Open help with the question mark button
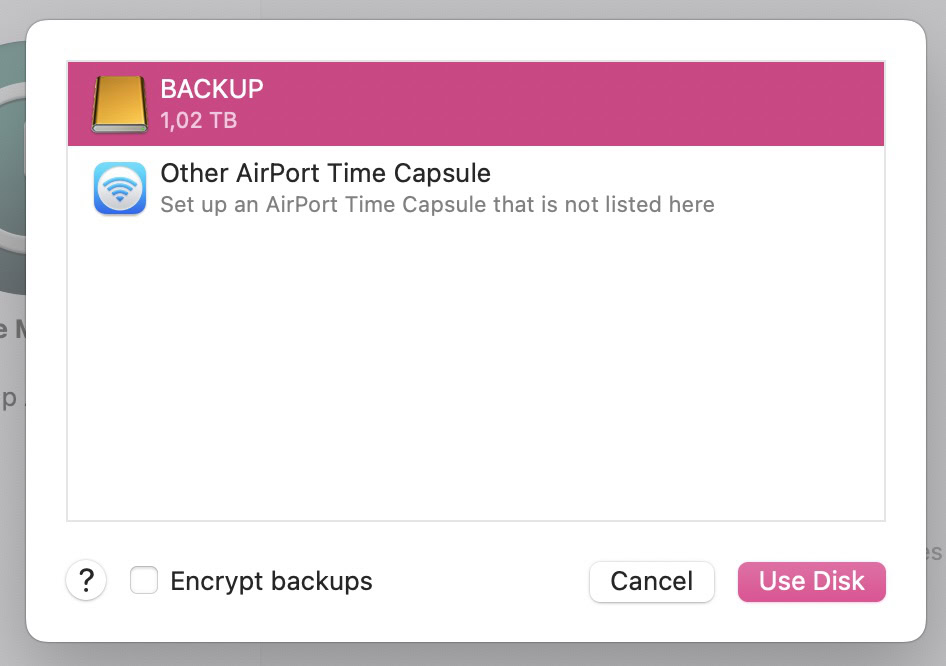The width and height of the screenshot is (946, 666). (x=87, y=580)
